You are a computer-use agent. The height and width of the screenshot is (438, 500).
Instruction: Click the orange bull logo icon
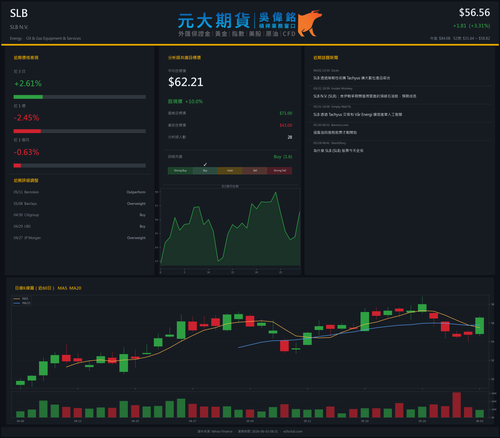pos(310,23)
